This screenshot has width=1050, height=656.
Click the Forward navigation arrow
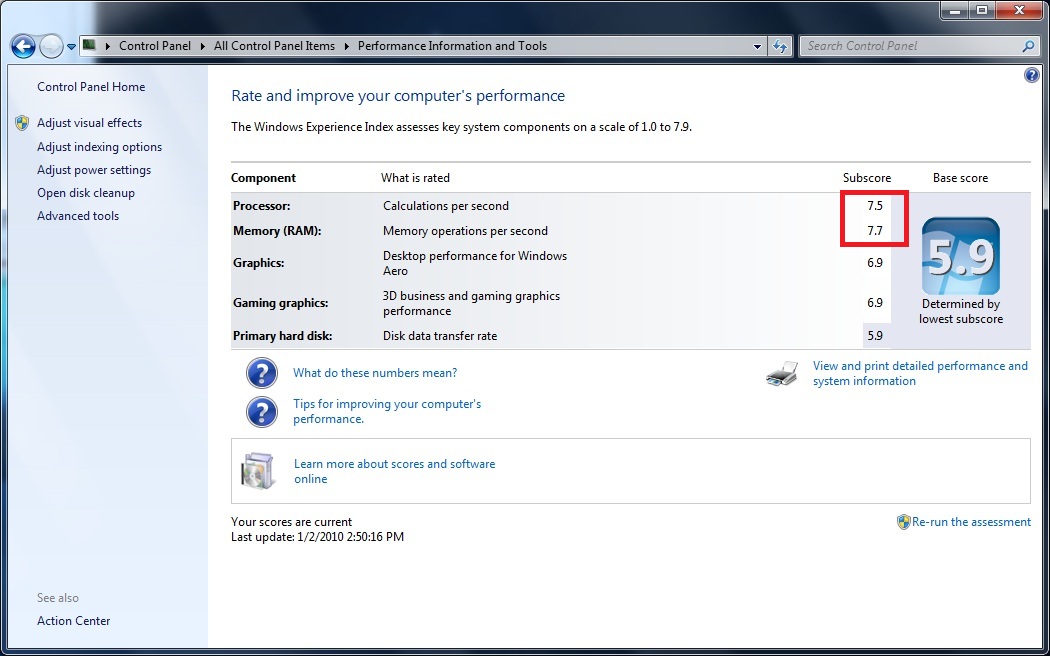coord(51,46)
